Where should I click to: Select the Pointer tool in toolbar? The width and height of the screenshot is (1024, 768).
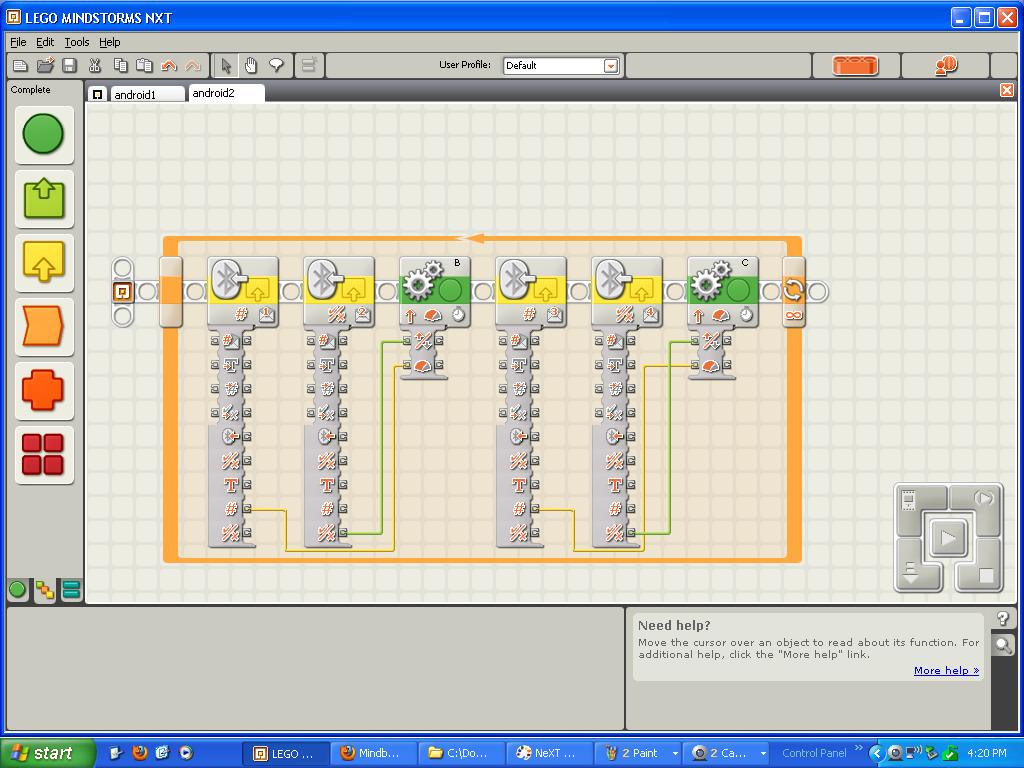tap(226, 66)
